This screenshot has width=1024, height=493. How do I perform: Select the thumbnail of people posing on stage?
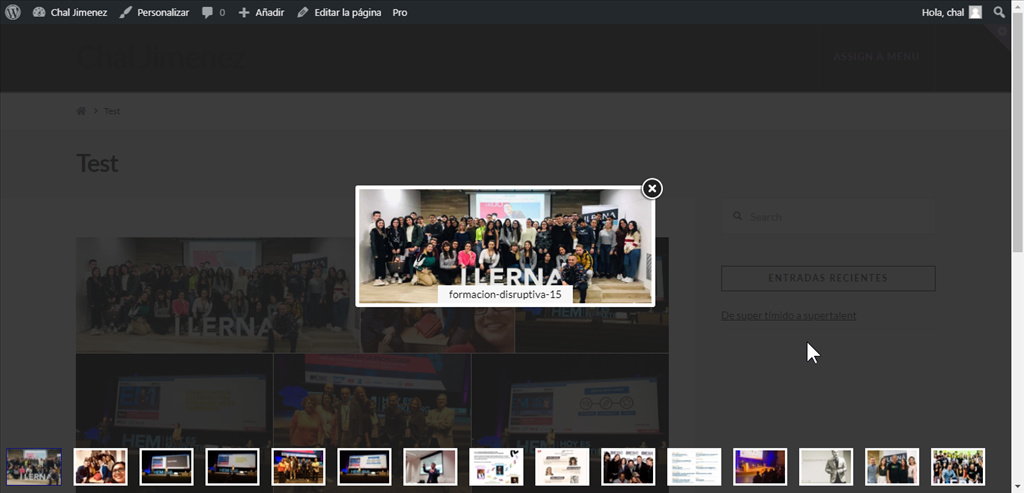298,467
